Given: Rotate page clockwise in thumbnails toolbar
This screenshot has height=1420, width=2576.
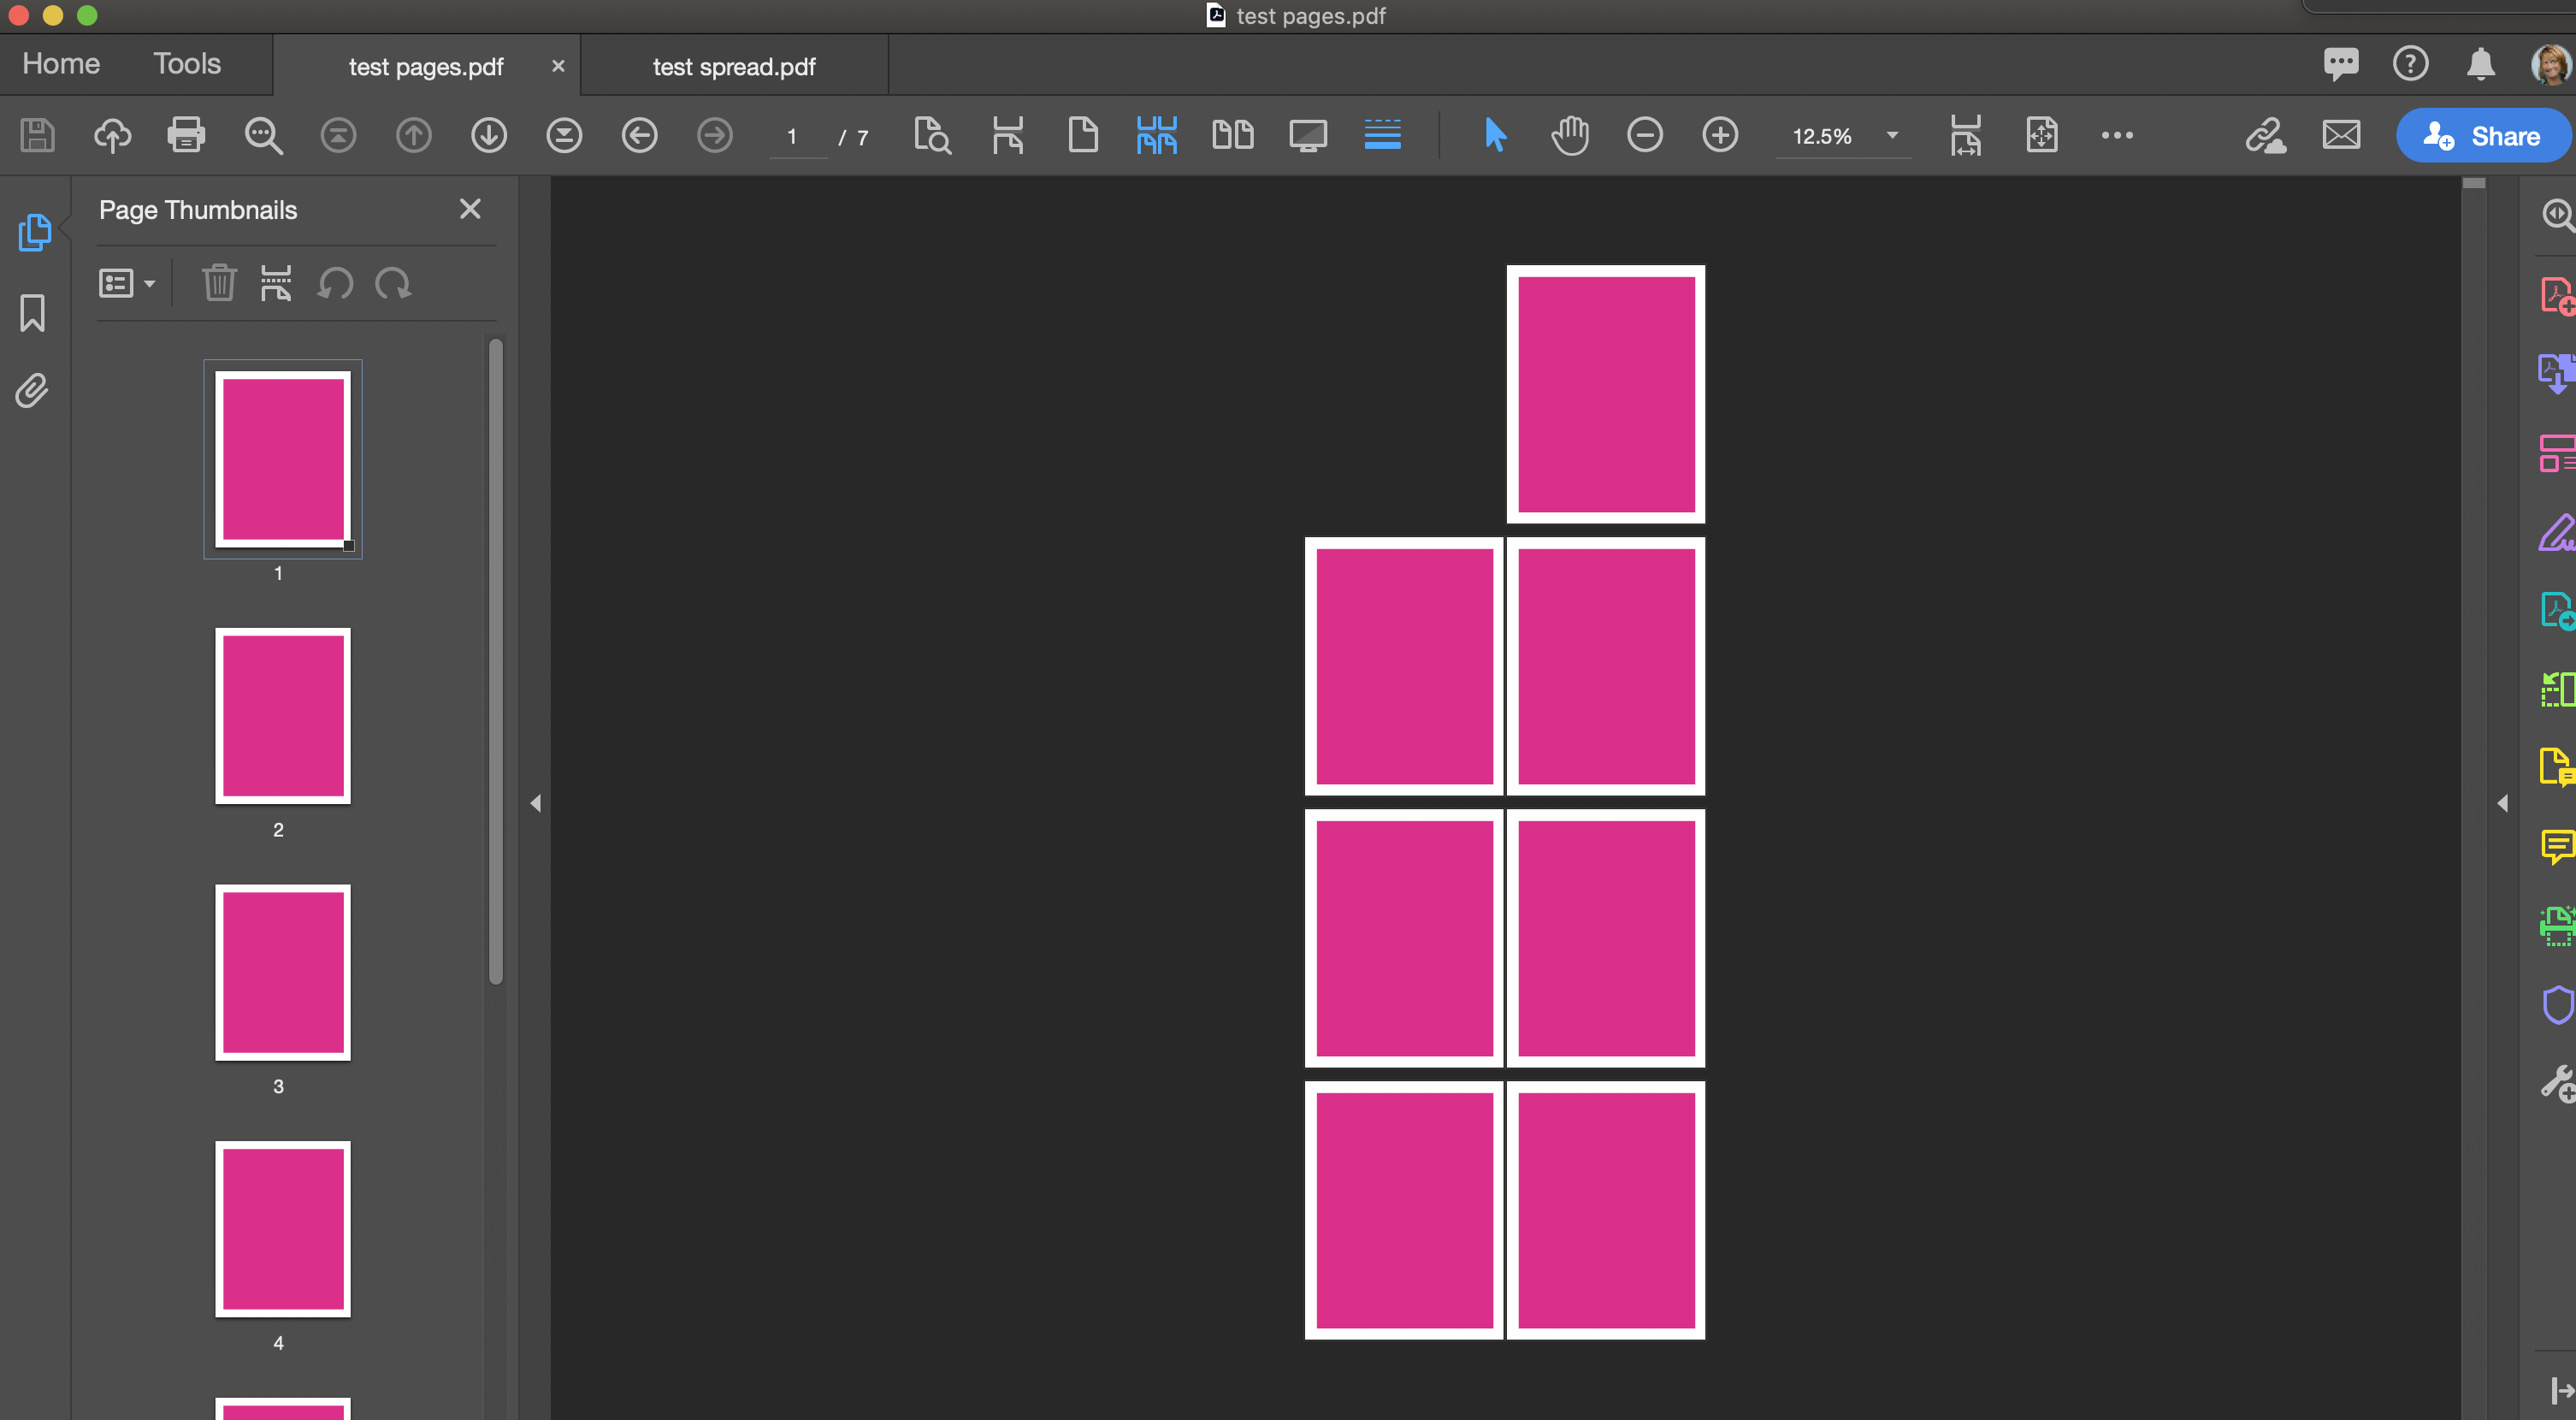Looking at the screenshot, I should tap(393, 283).
